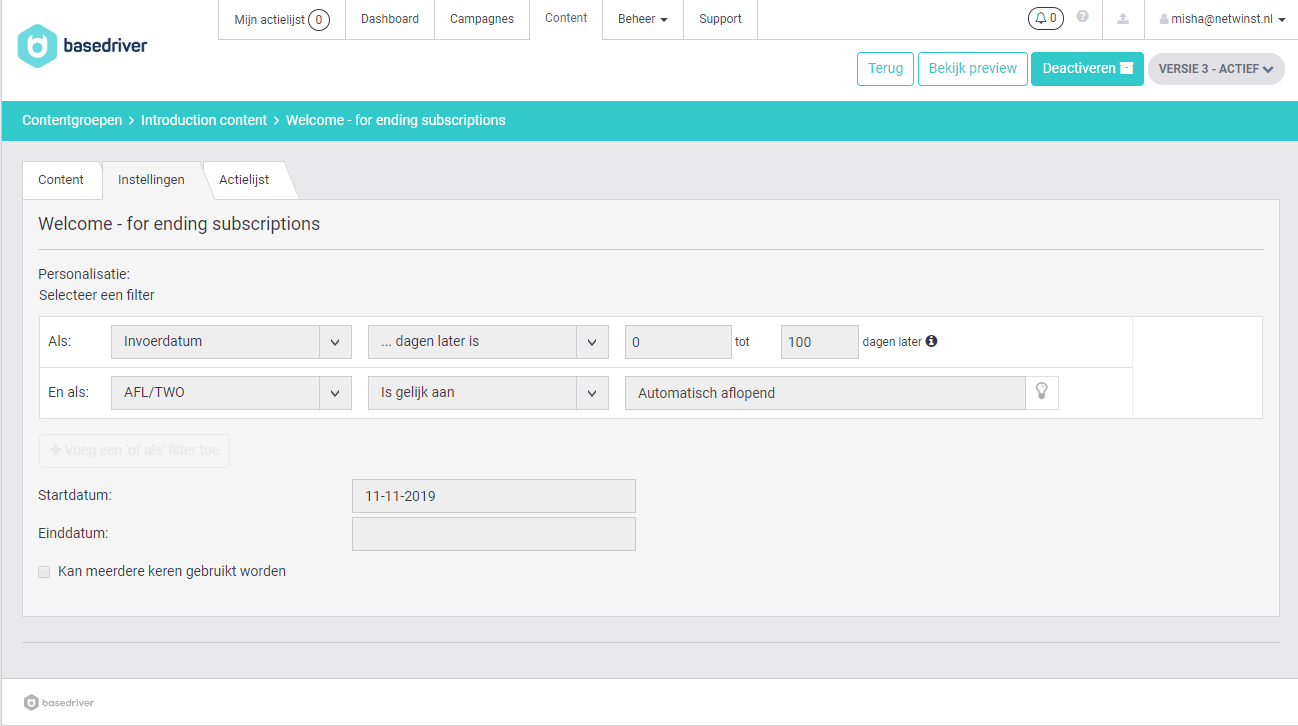
Task: Click the Terug button
Action: click(885, 69)
